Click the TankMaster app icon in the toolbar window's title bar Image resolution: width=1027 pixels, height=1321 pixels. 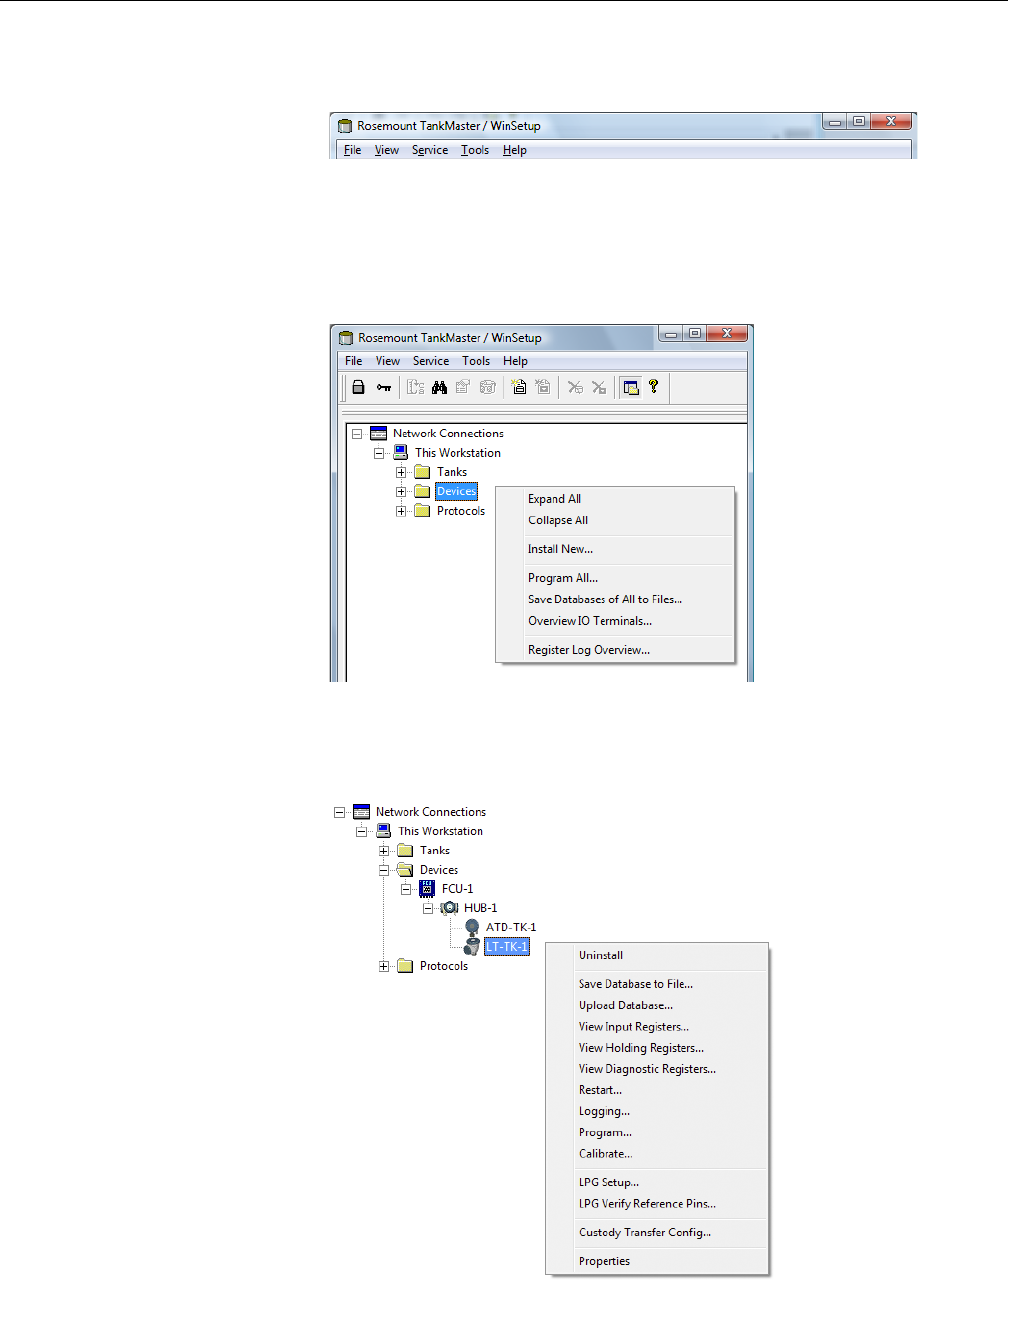pos(346,338)
